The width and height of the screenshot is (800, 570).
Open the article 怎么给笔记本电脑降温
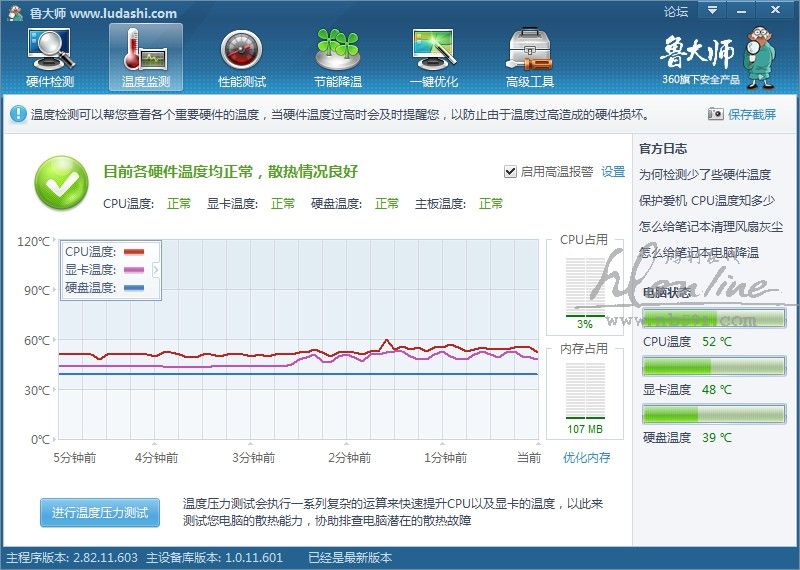[x=699, y=253]
